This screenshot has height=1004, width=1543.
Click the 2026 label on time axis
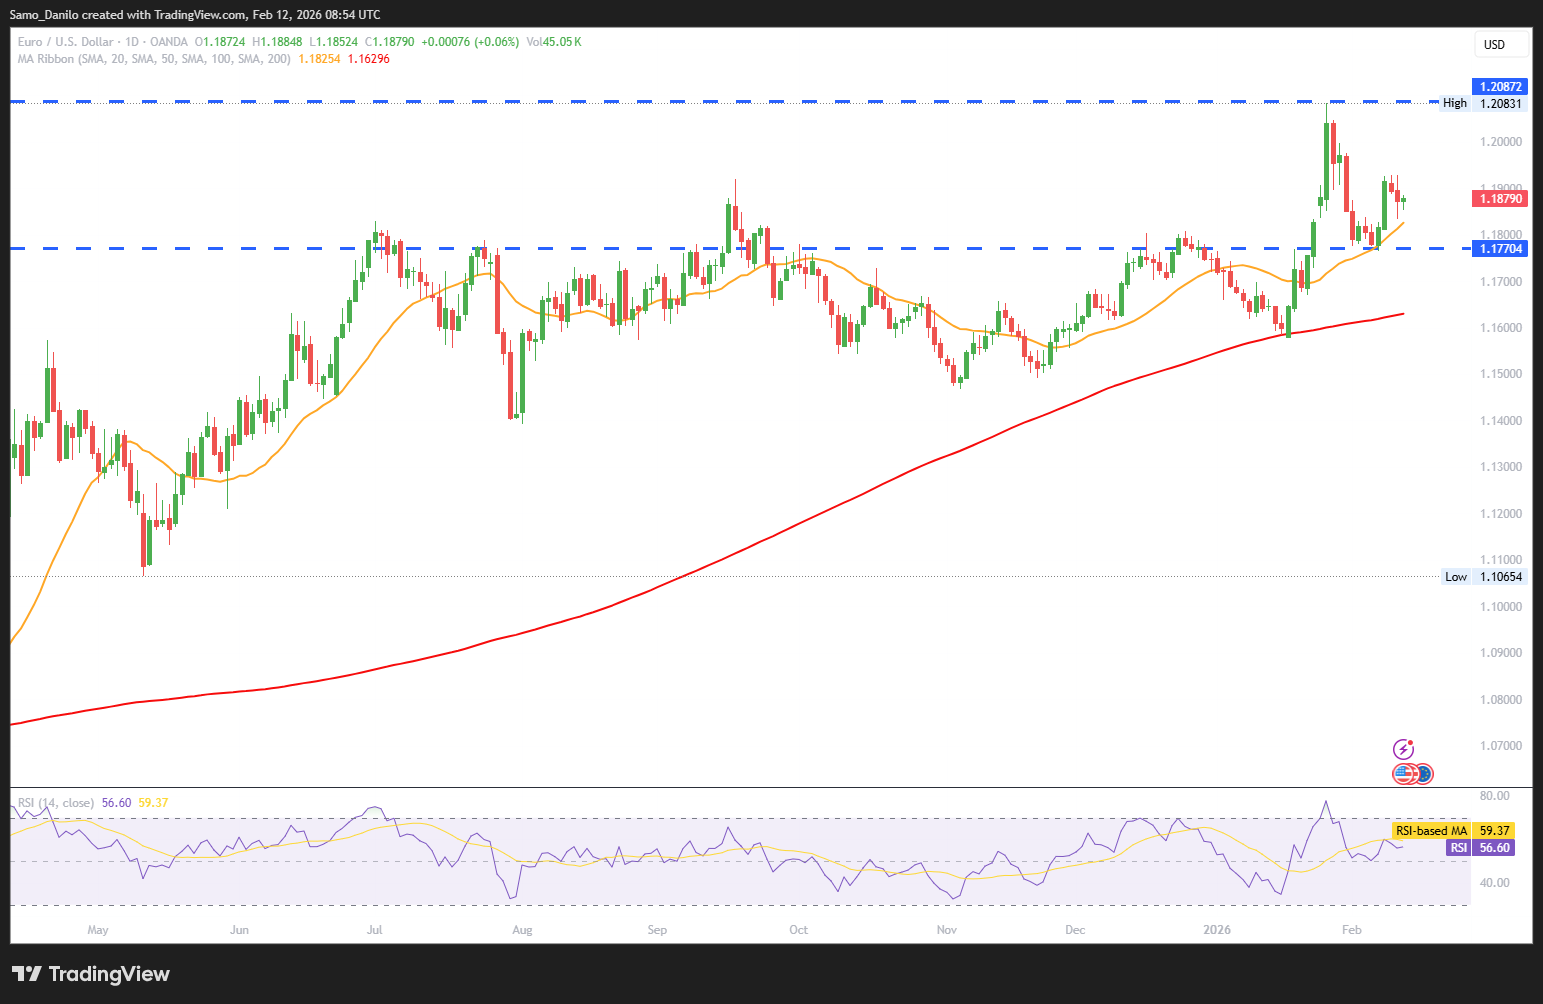click(x=1217, y=930)
